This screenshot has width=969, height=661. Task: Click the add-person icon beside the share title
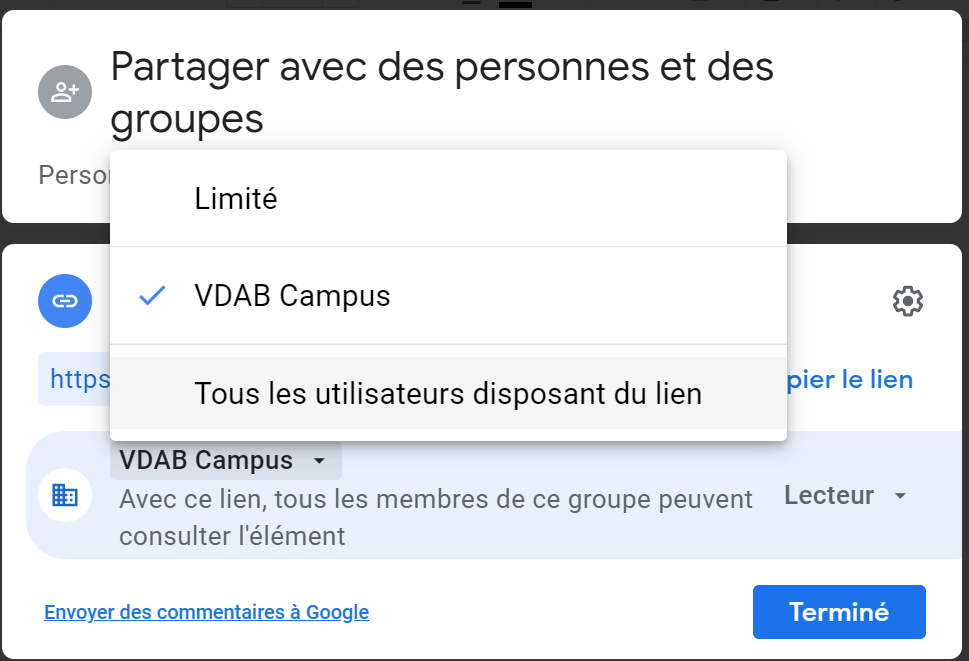(65, 92)
